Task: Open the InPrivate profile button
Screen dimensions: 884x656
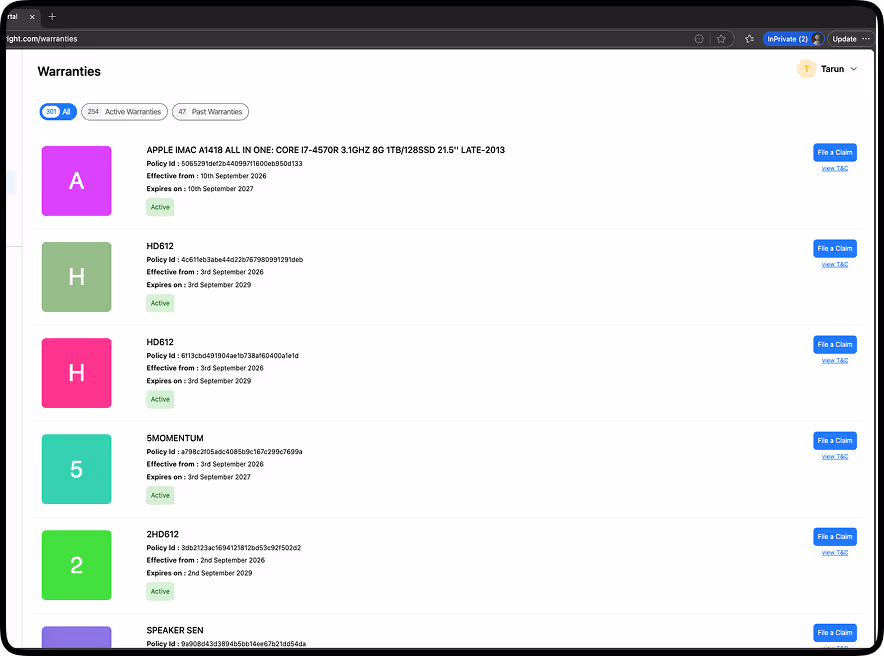Action: [x=794, y=39]
